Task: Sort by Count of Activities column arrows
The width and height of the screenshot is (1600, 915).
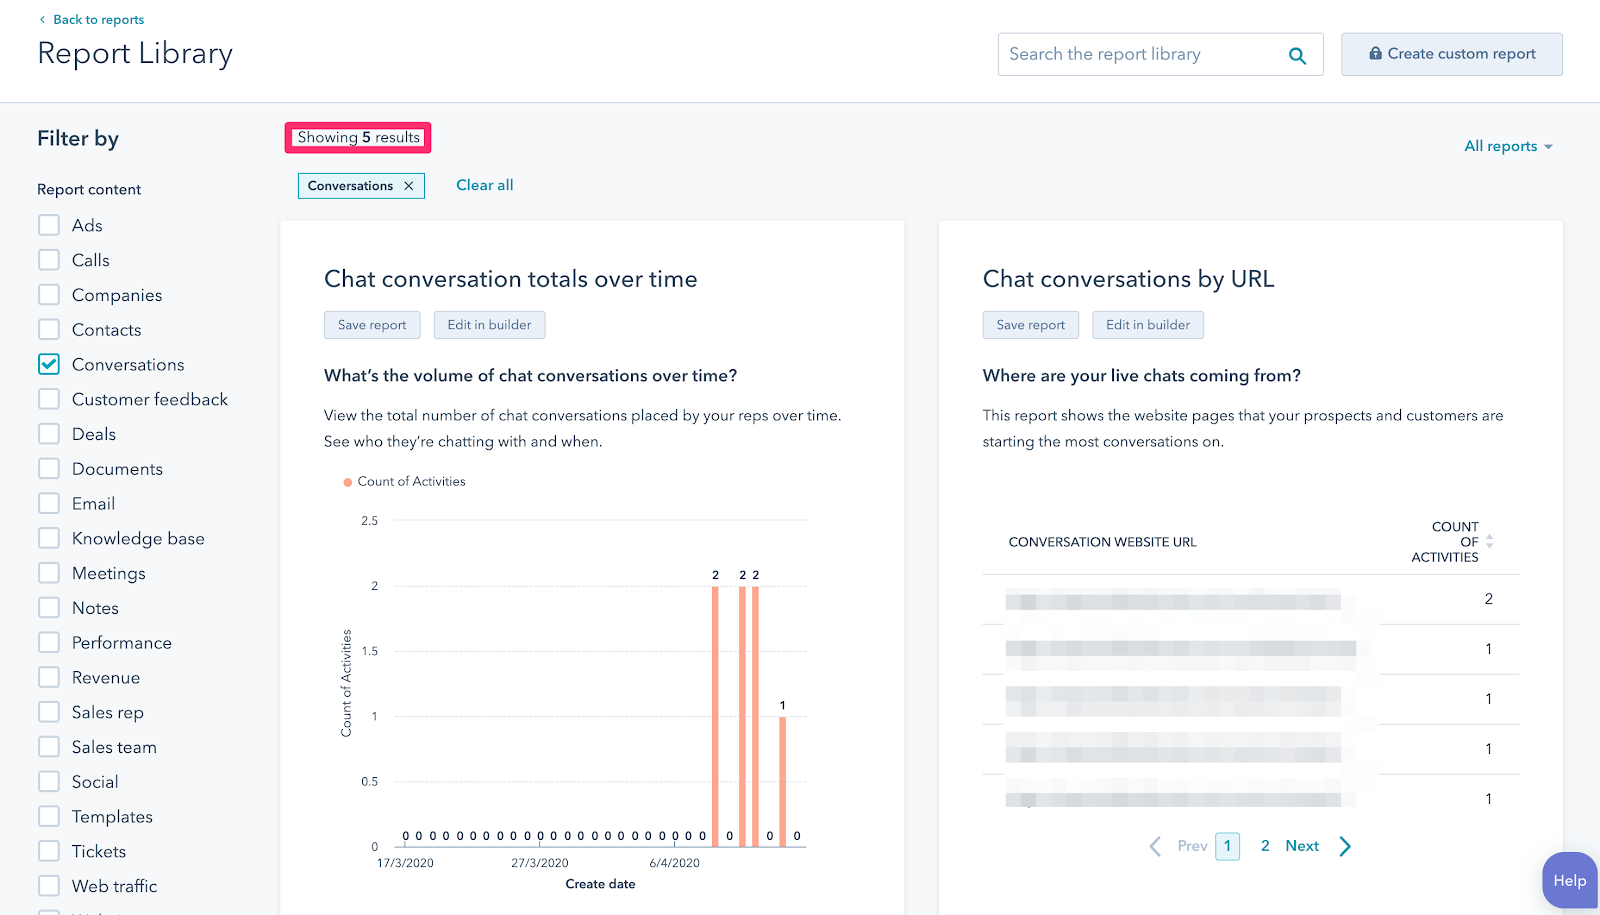Action: pos(1489,542)
